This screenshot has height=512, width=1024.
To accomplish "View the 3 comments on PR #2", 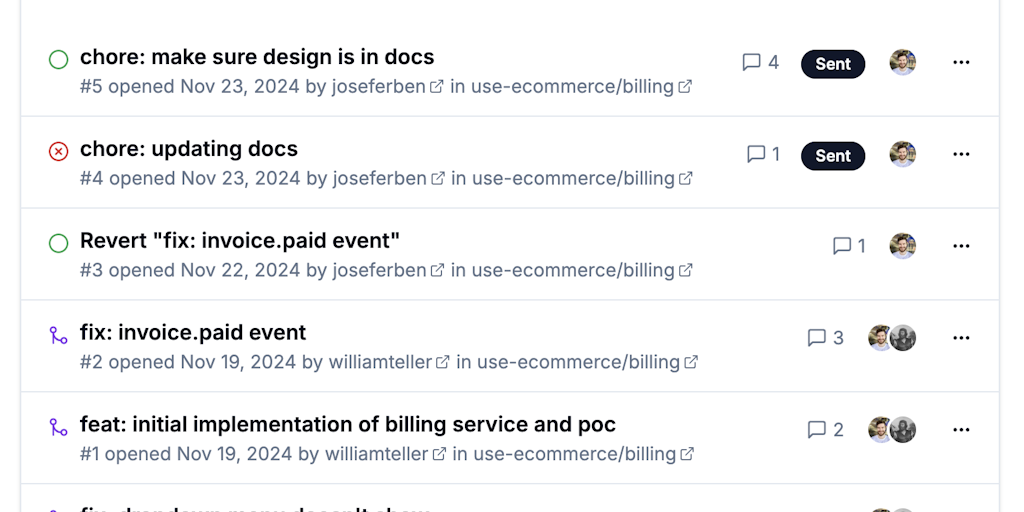I will (x=825, y=338).
